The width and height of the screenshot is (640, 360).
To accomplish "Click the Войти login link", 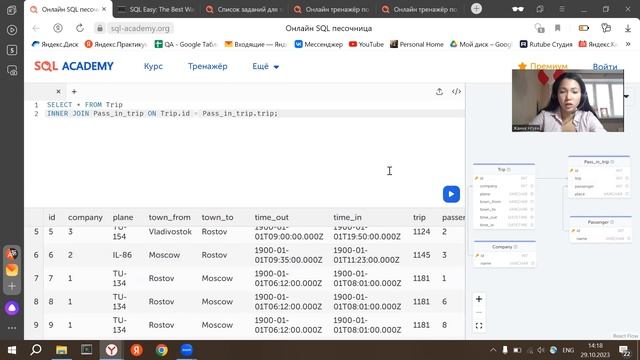I will point(604,67).
